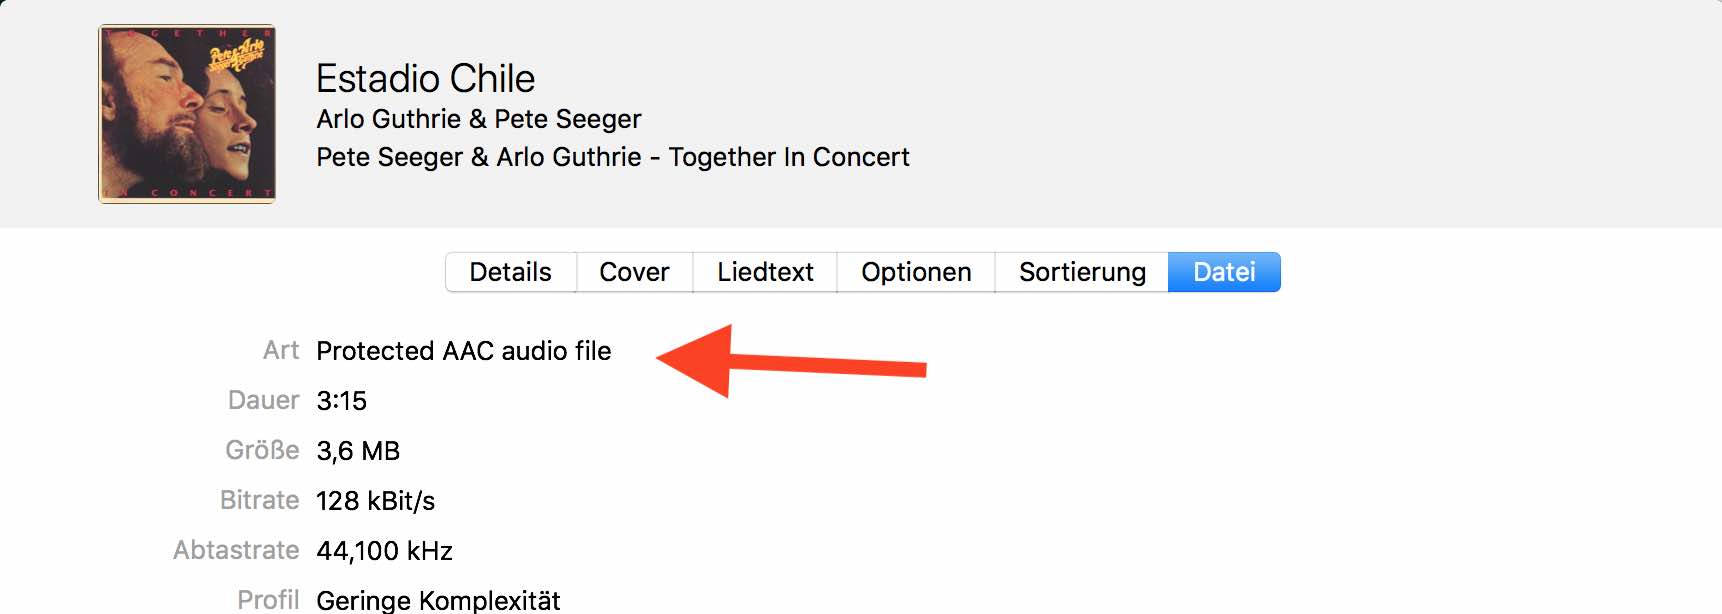Click the Art field label
This screenshot has height=614, width=1722.
click(x=281, y=351)
